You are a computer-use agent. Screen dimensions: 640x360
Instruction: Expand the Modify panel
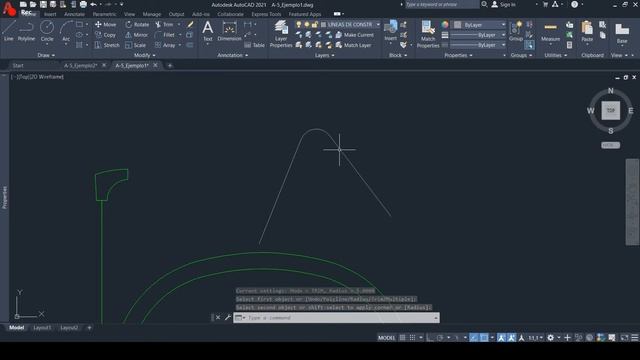(144, 55)
